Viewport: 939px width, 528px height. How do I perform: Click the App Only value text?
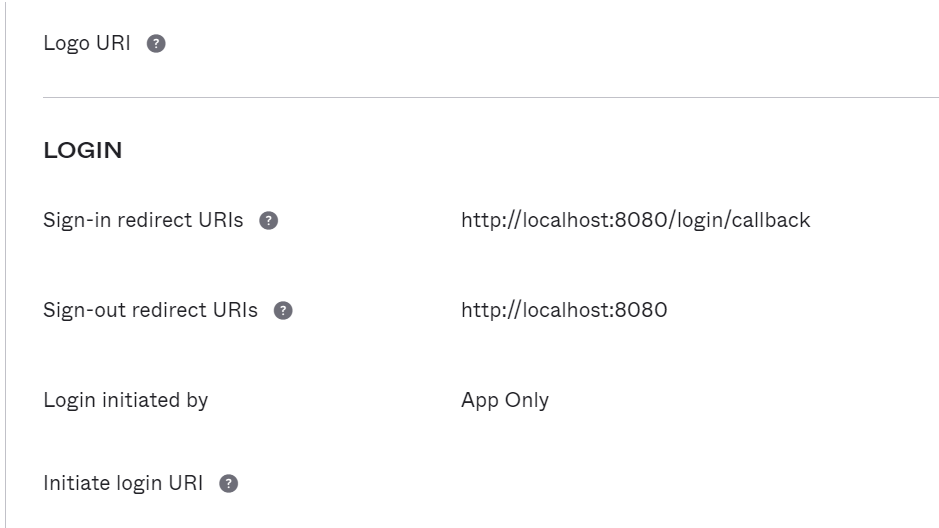pos(505,400)
